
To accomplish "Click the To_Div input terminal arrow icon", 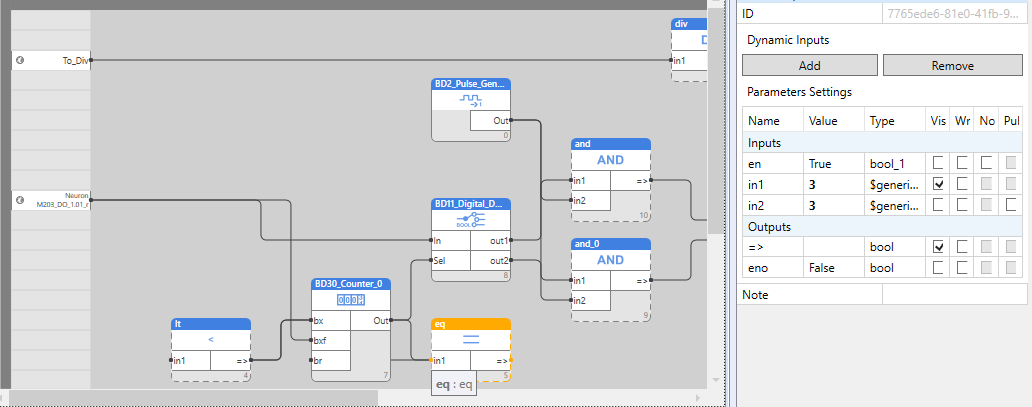I will pyautogui.click(x=20, y=61).
